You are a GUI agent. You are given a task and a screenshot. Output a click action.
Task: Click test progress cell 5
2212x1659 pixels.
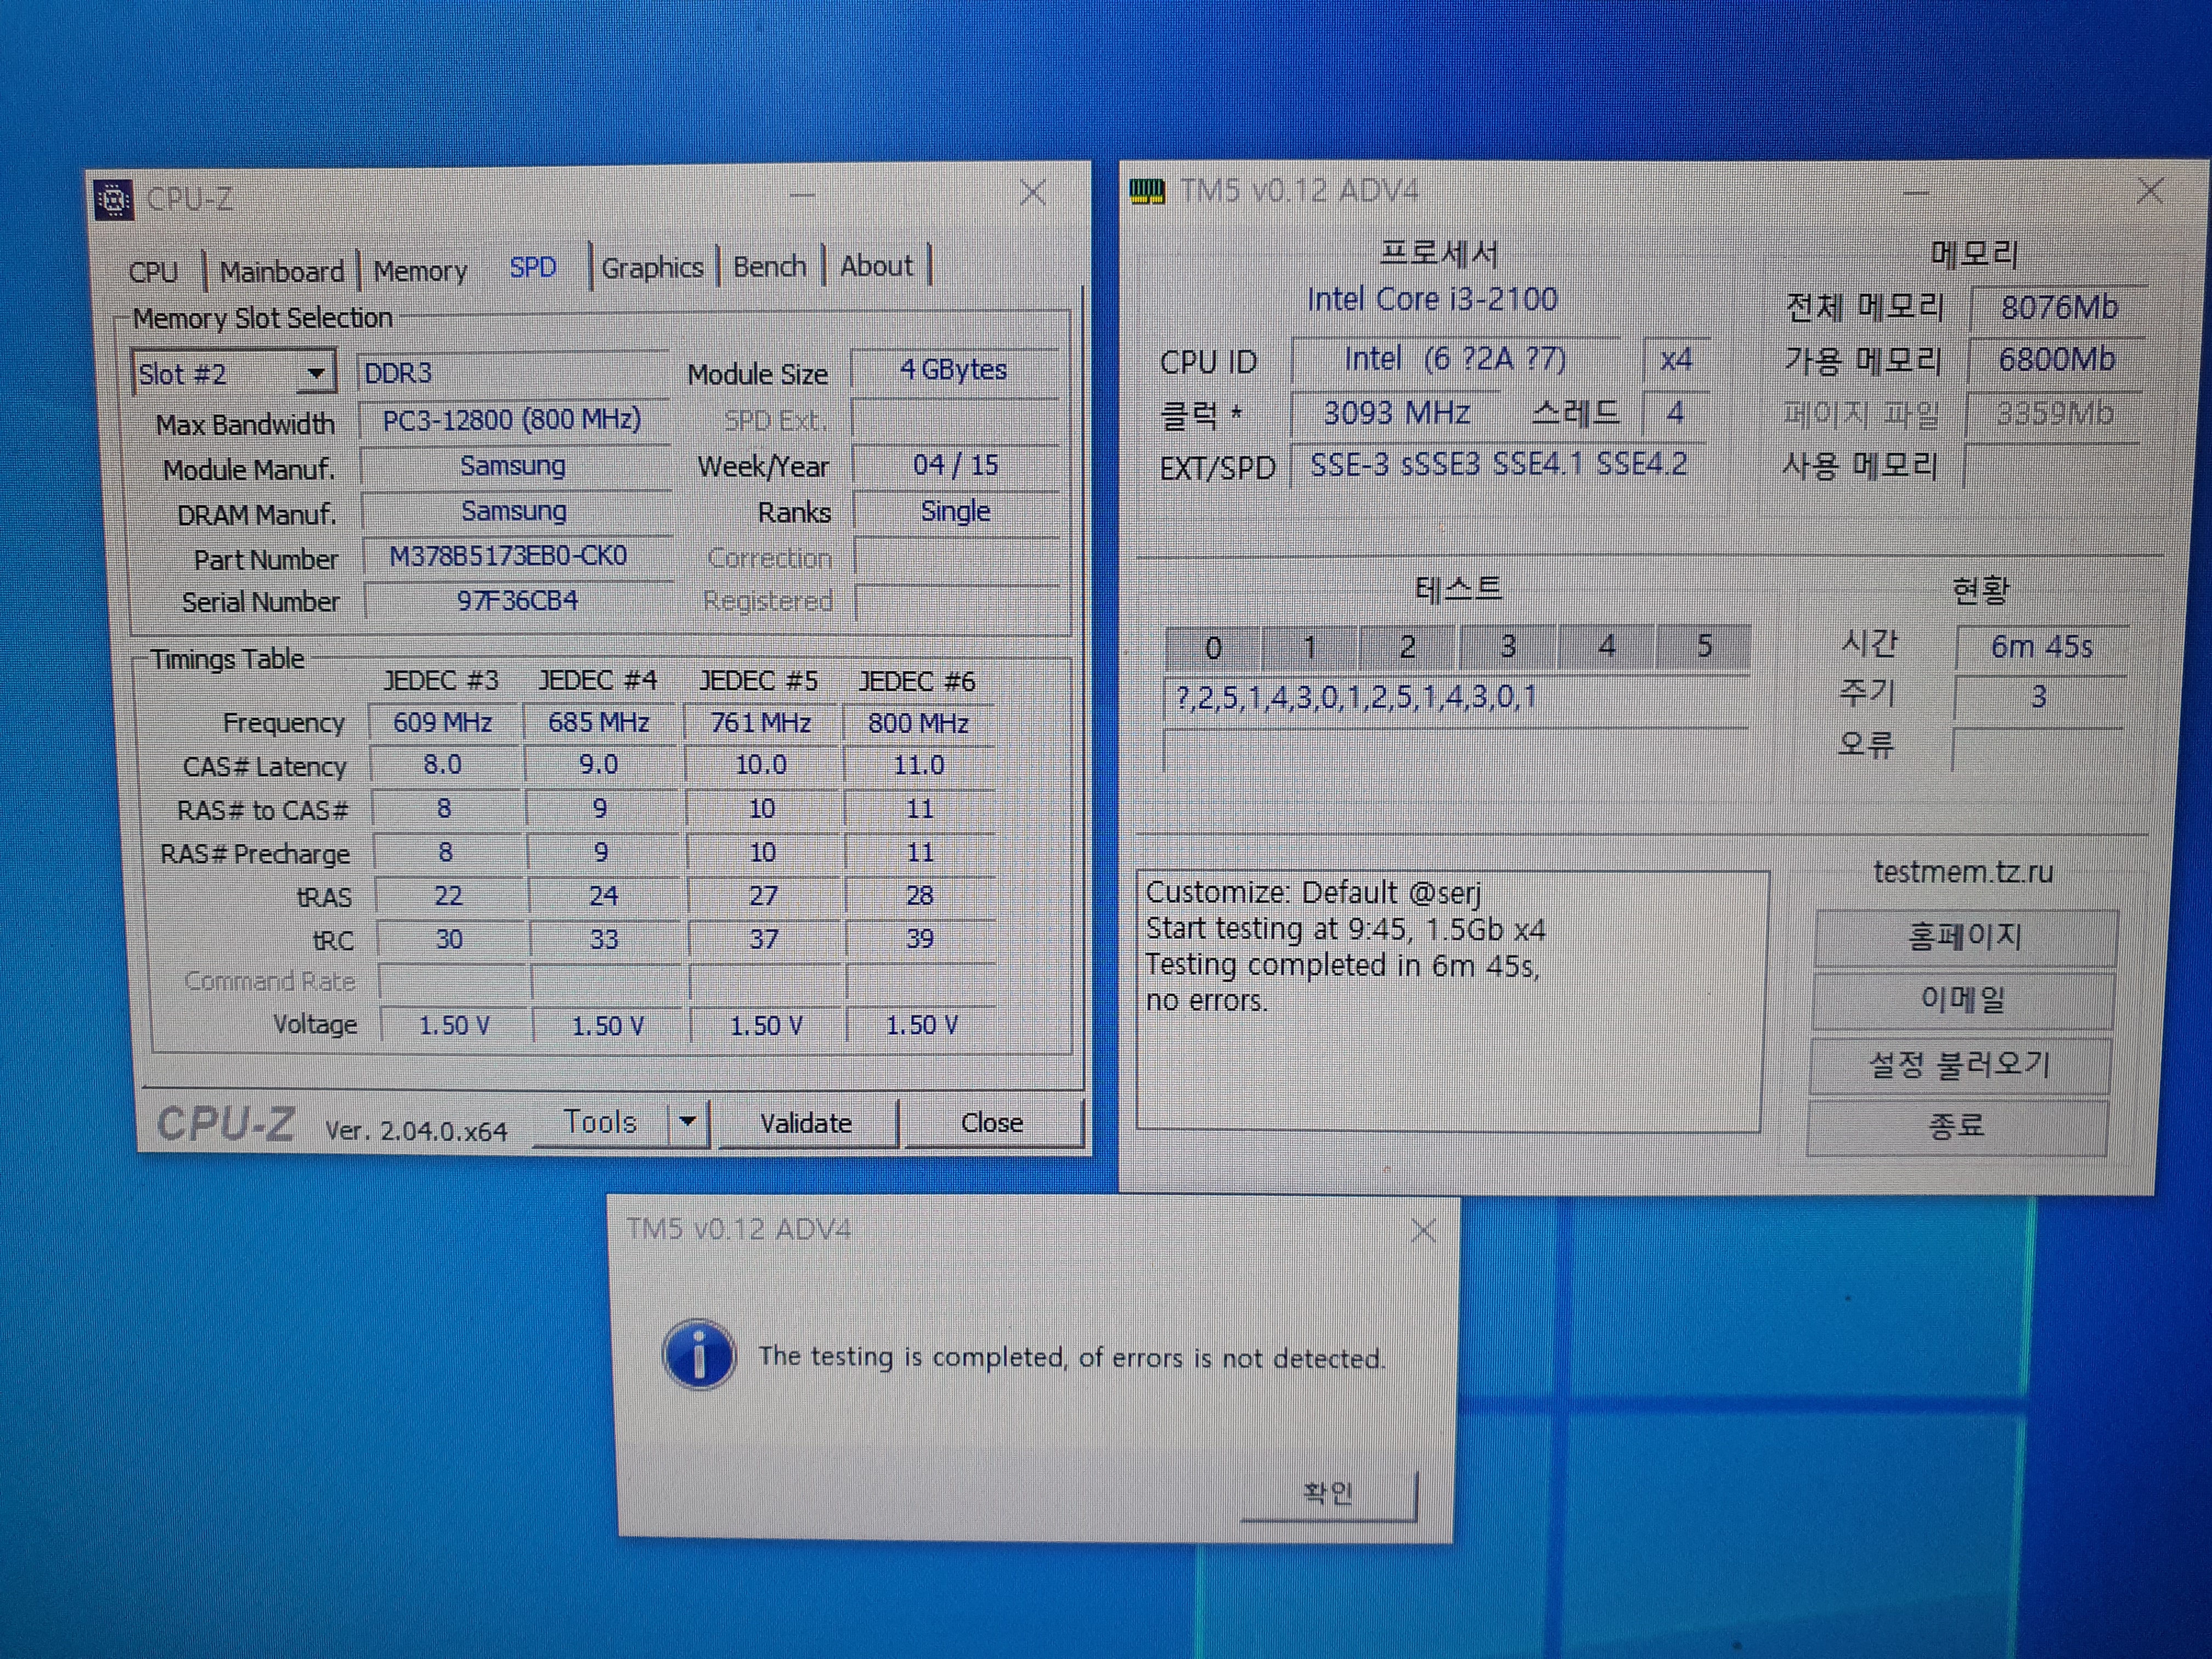tap(1704, 646)
